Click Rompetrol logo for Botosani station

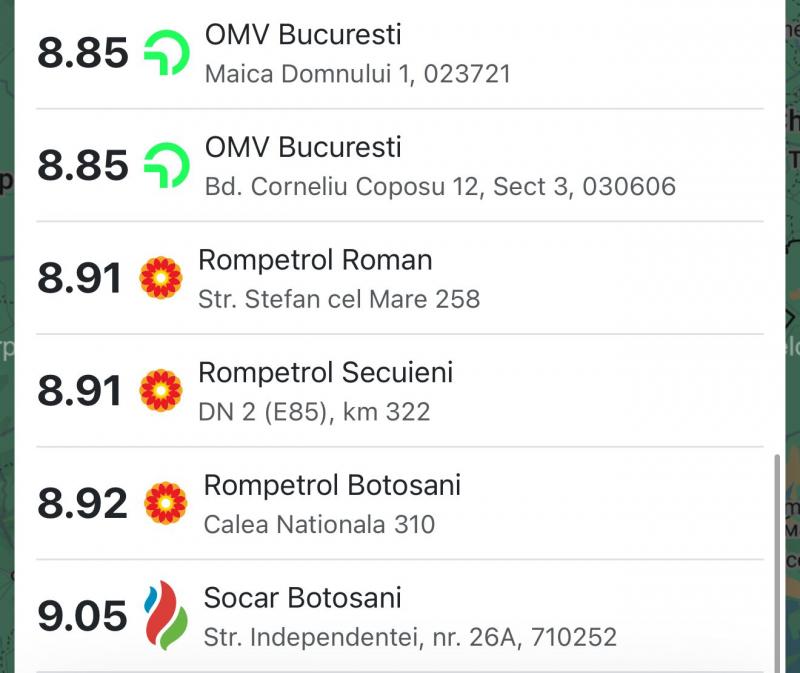(x=166, y=503)
